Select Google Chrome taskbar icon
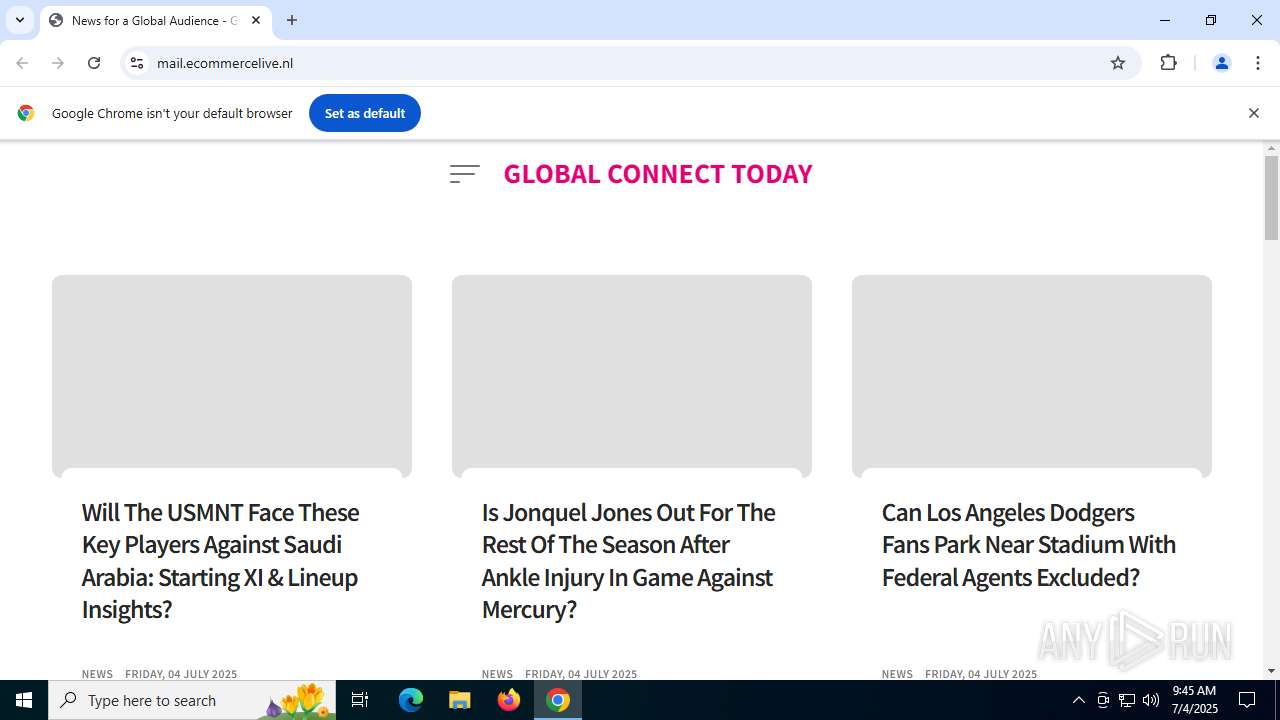 558,700
